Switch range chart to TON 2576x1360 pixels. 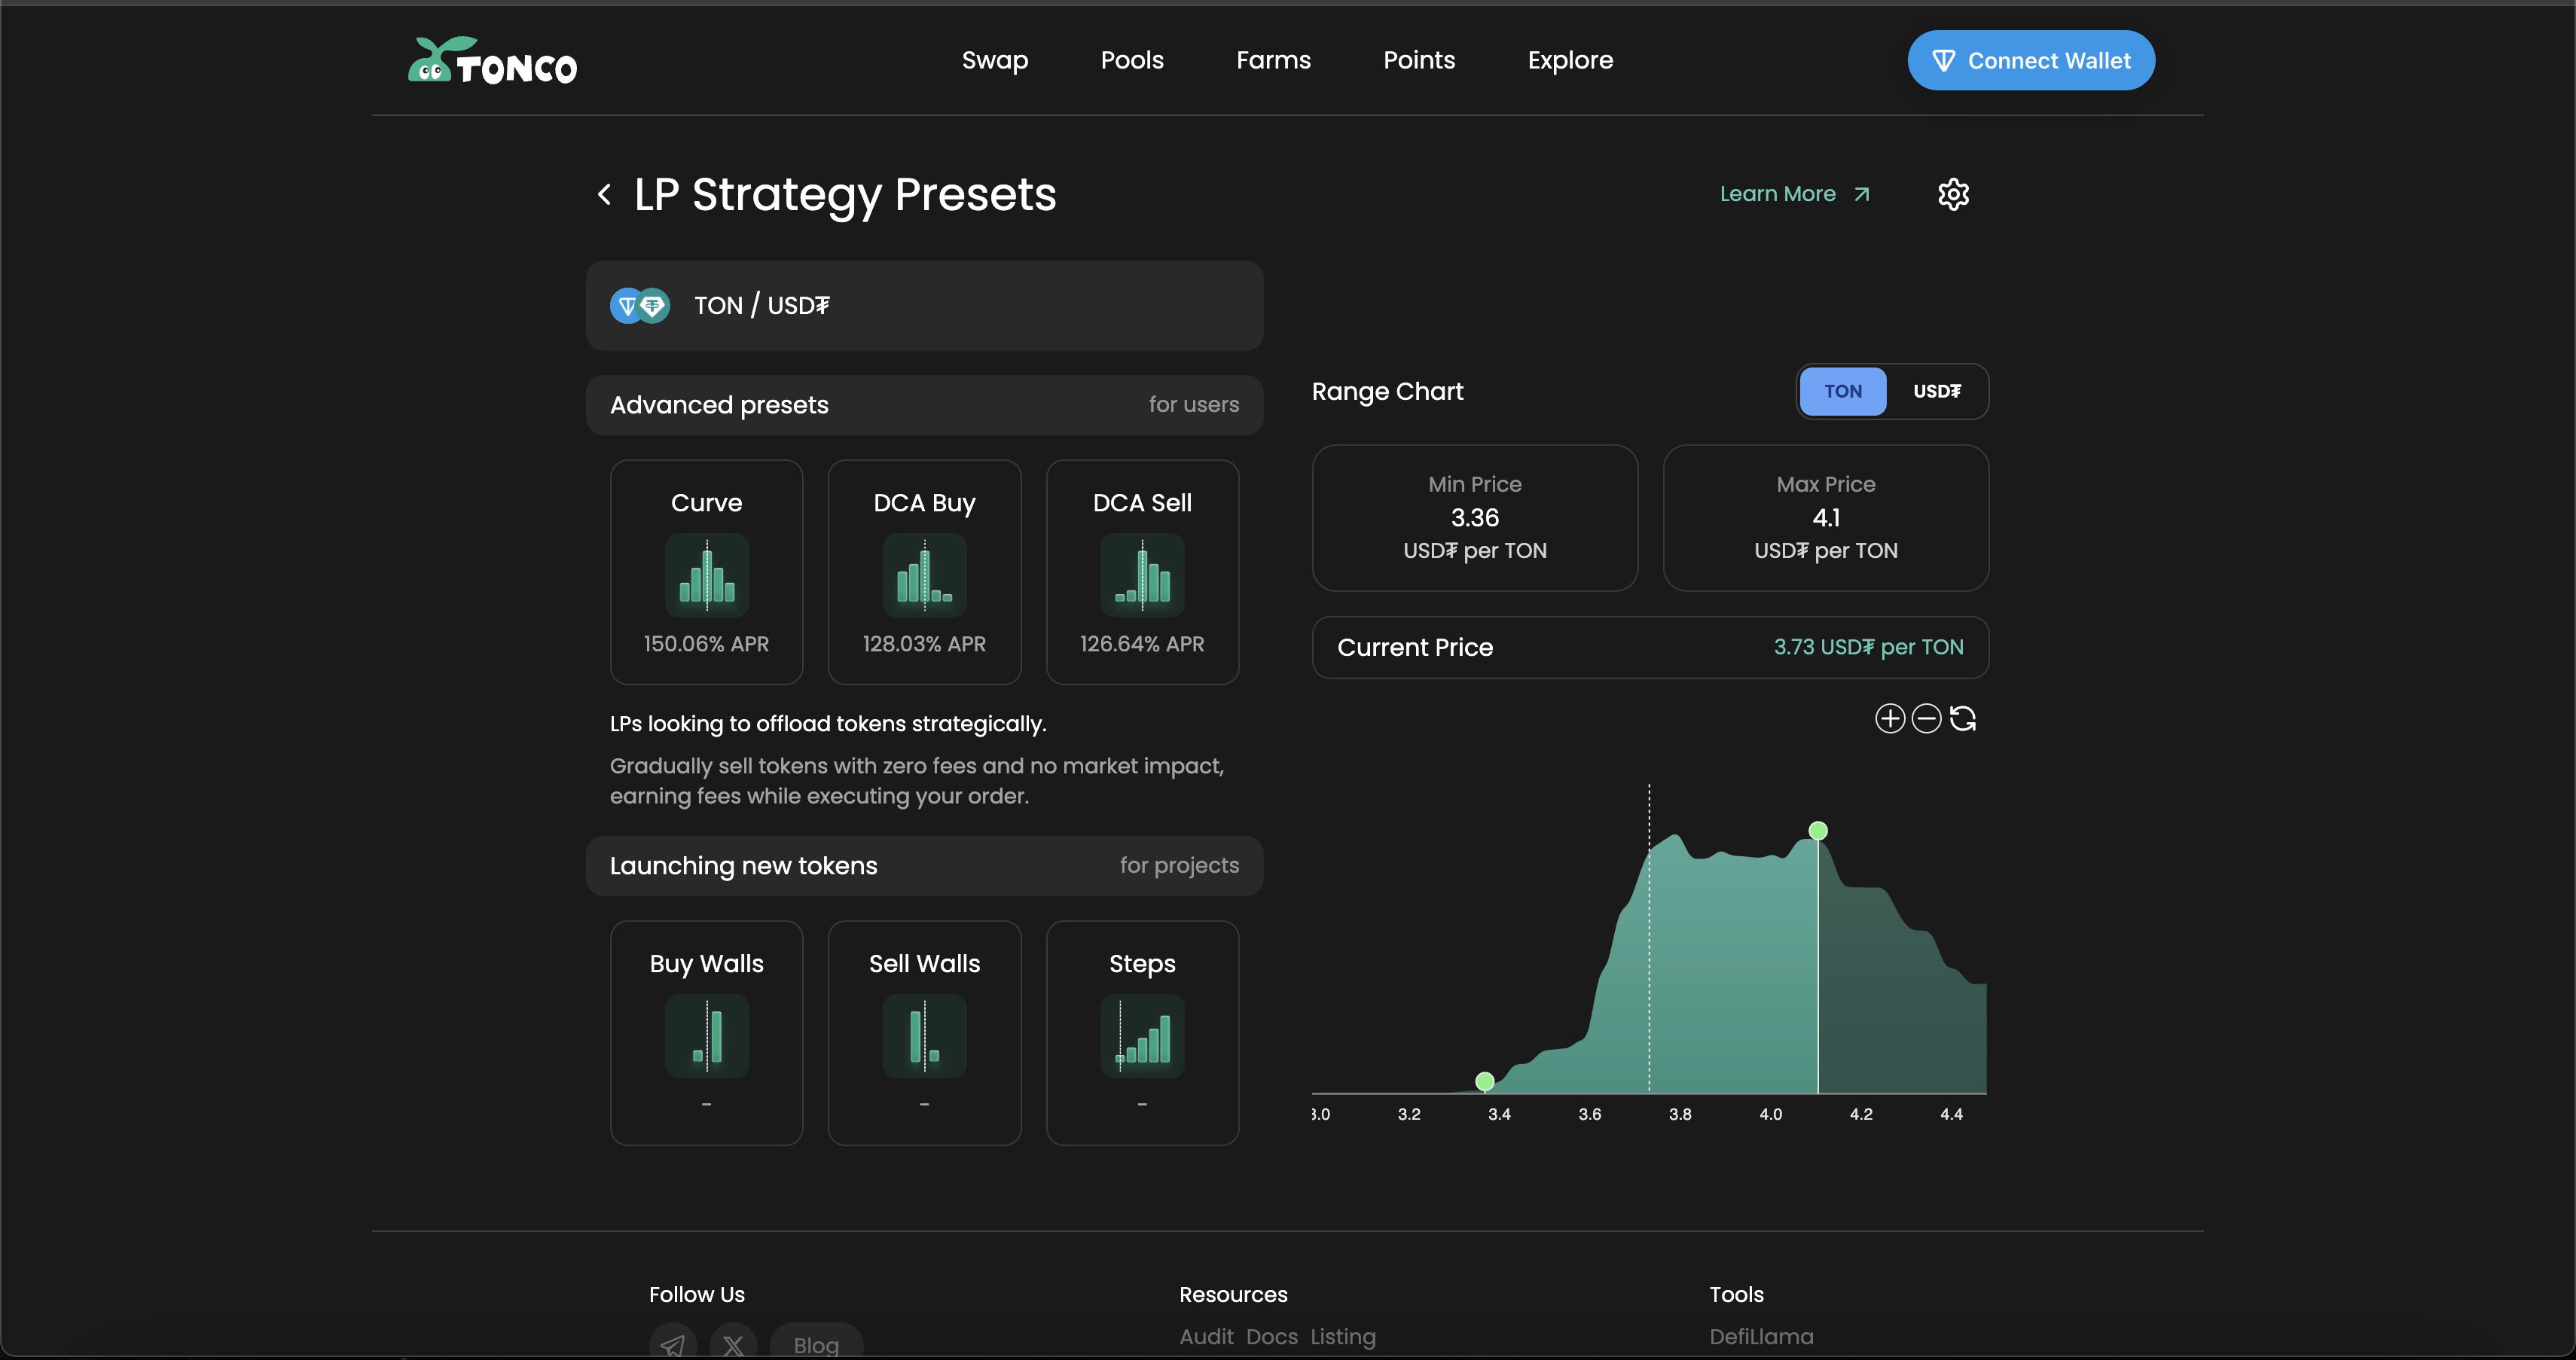click(x=1842, y=391)
